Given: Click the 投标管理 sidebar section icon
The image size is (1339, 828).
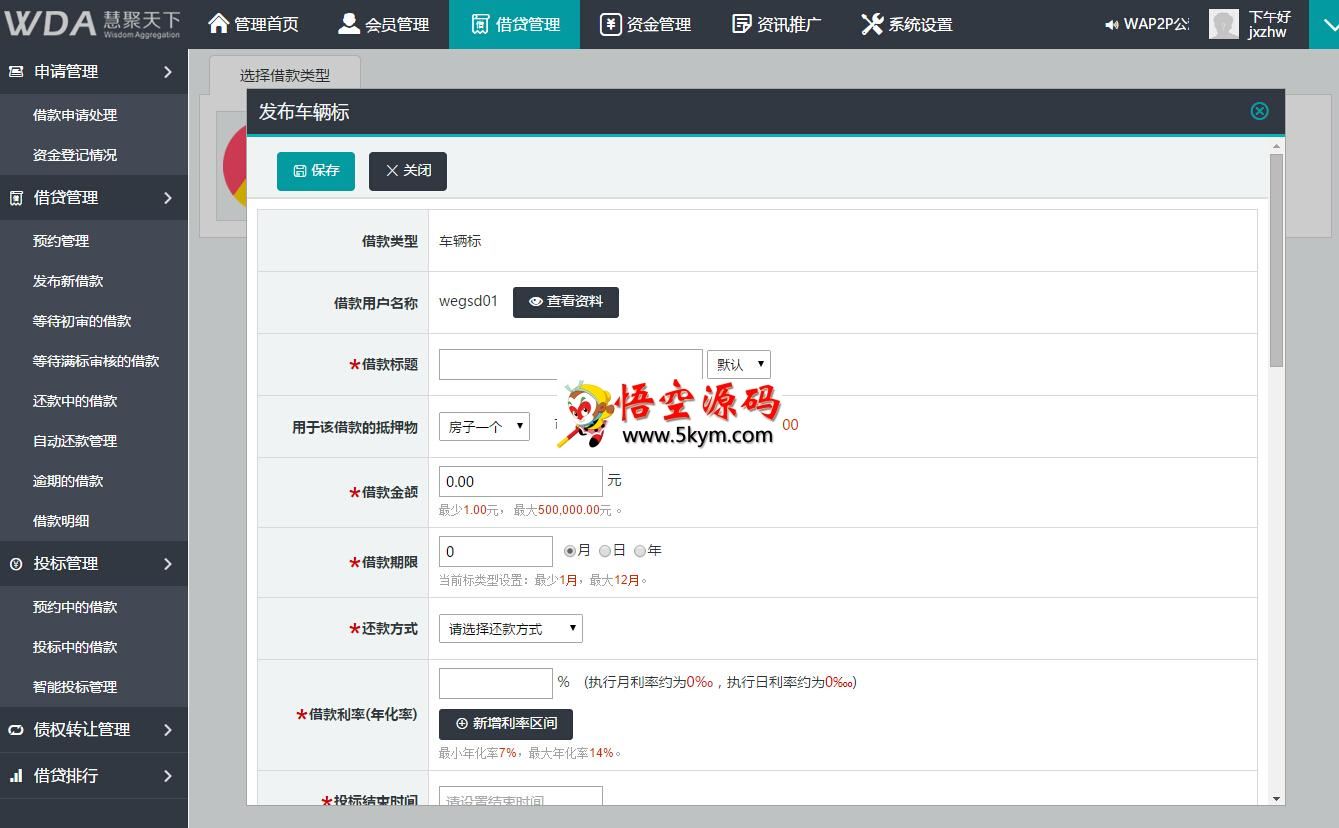Looking at the screenshot, I should coord(16,564).
